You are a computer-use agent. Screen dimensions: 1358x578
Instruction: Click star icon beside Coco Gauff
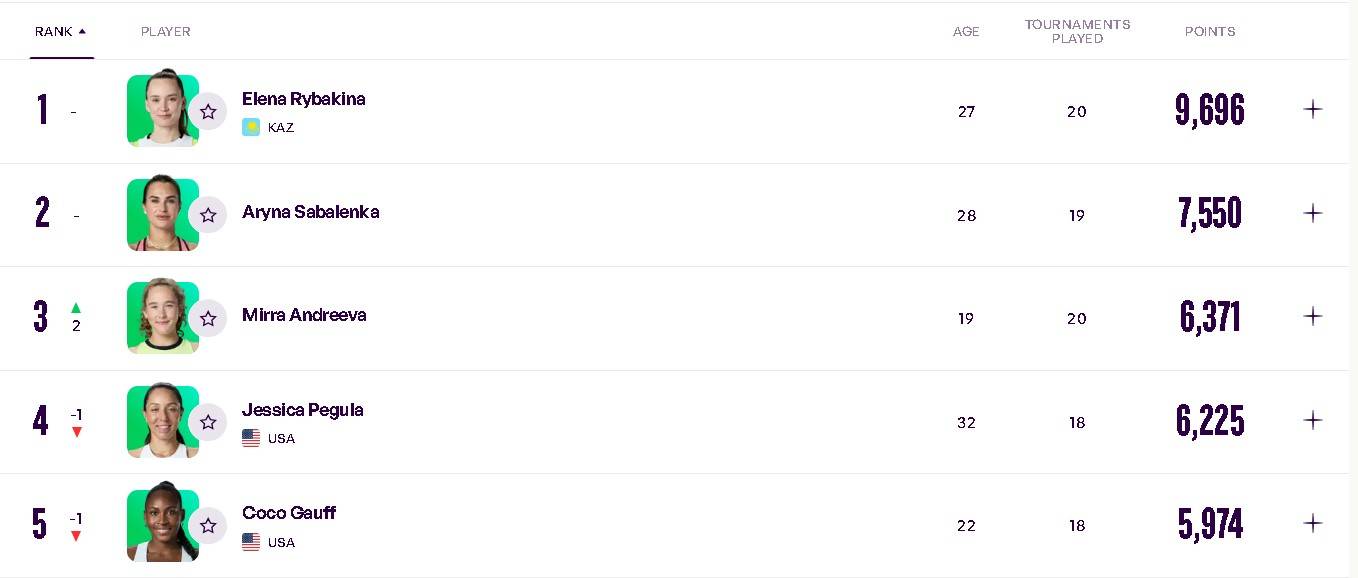(x=208, y=526)
